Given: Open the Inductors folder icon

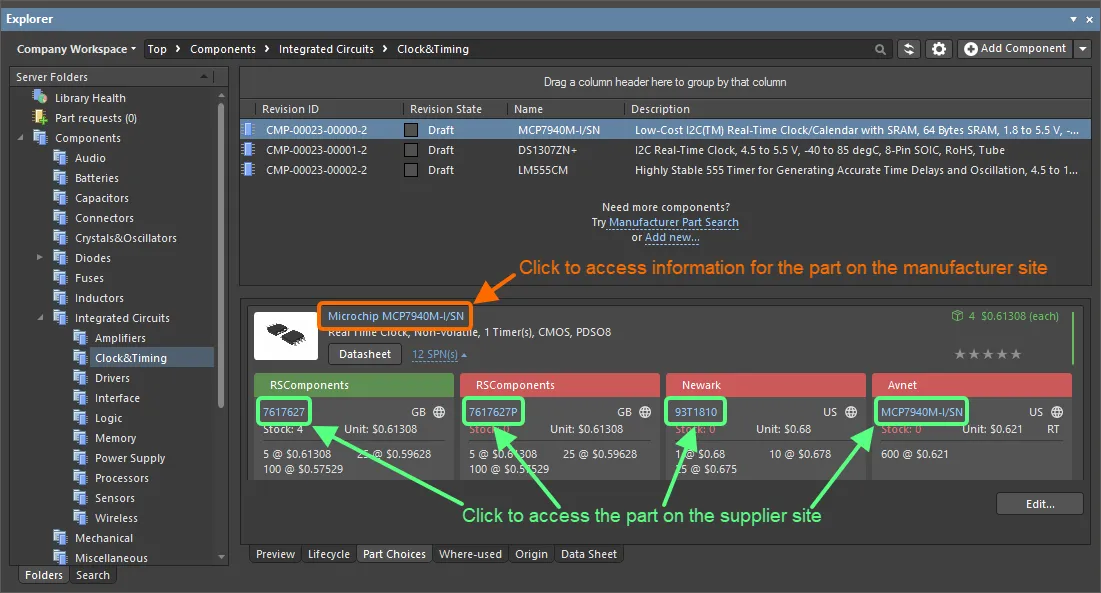Looking at the screenshot, I should click(60, 298).
